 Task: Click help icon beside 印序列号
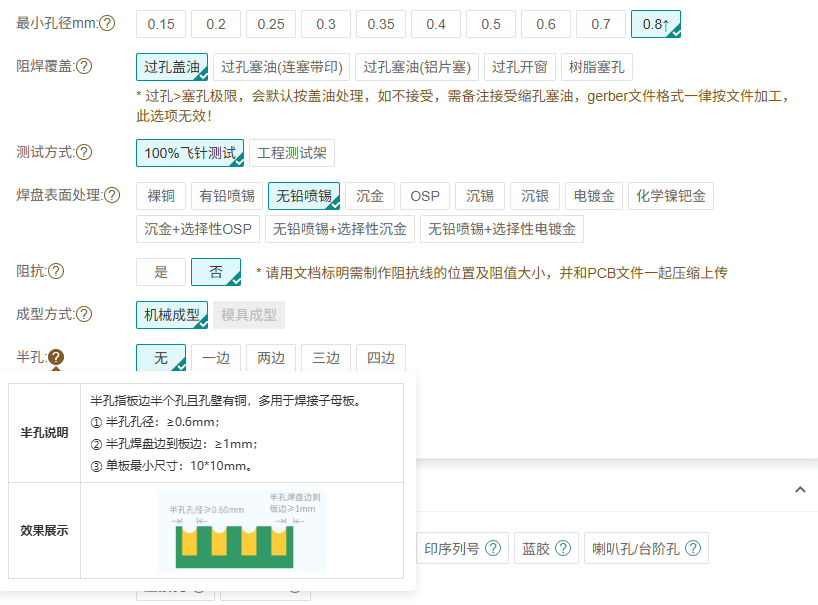click(493, 548)
